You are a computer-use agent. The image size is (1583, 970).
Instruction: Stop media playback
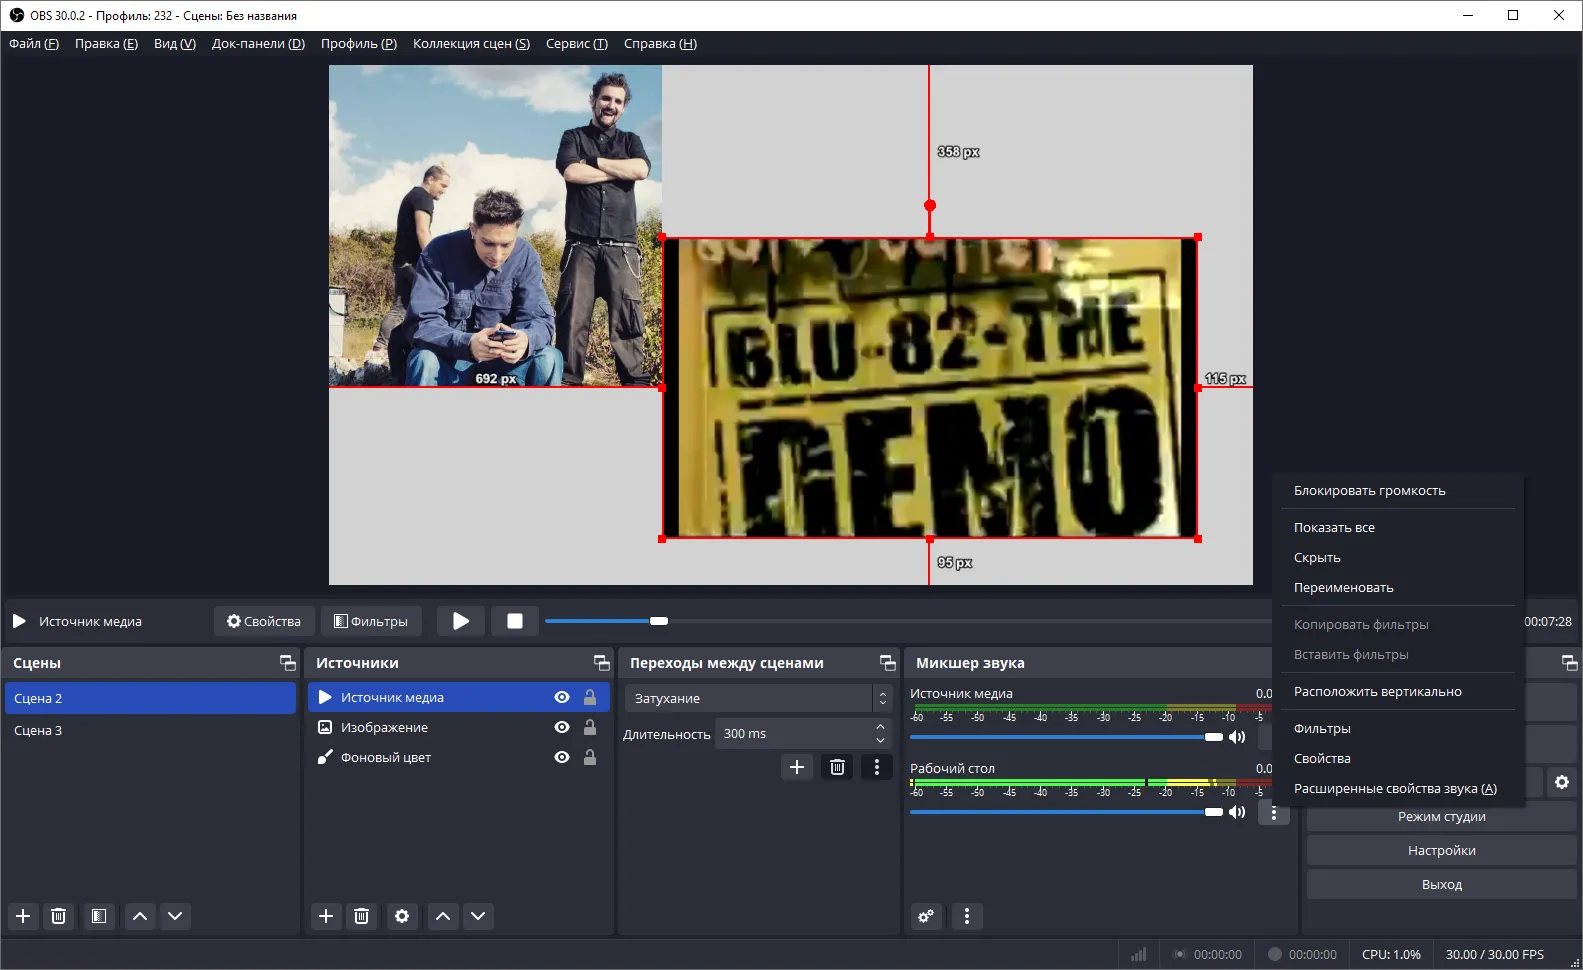(515, 621)
